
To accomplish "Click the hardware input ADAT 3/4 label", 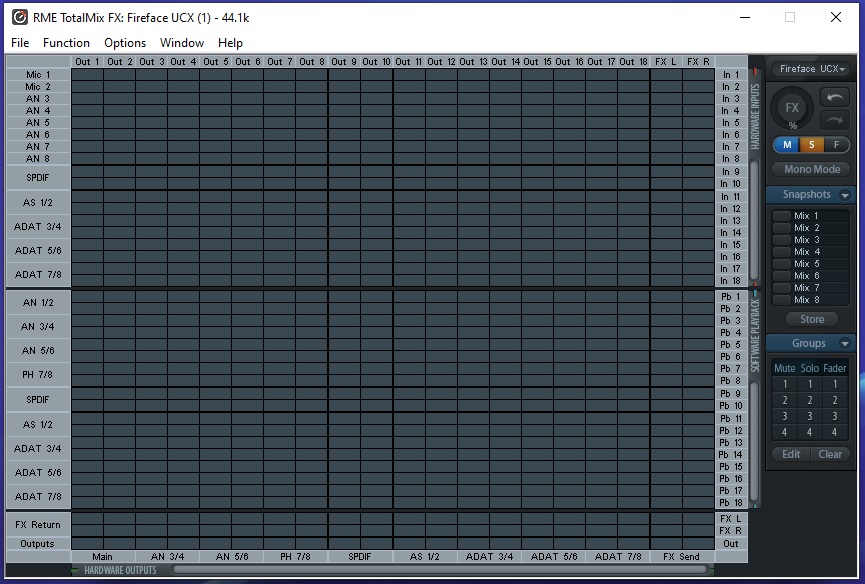I will [x=38, y=227].
